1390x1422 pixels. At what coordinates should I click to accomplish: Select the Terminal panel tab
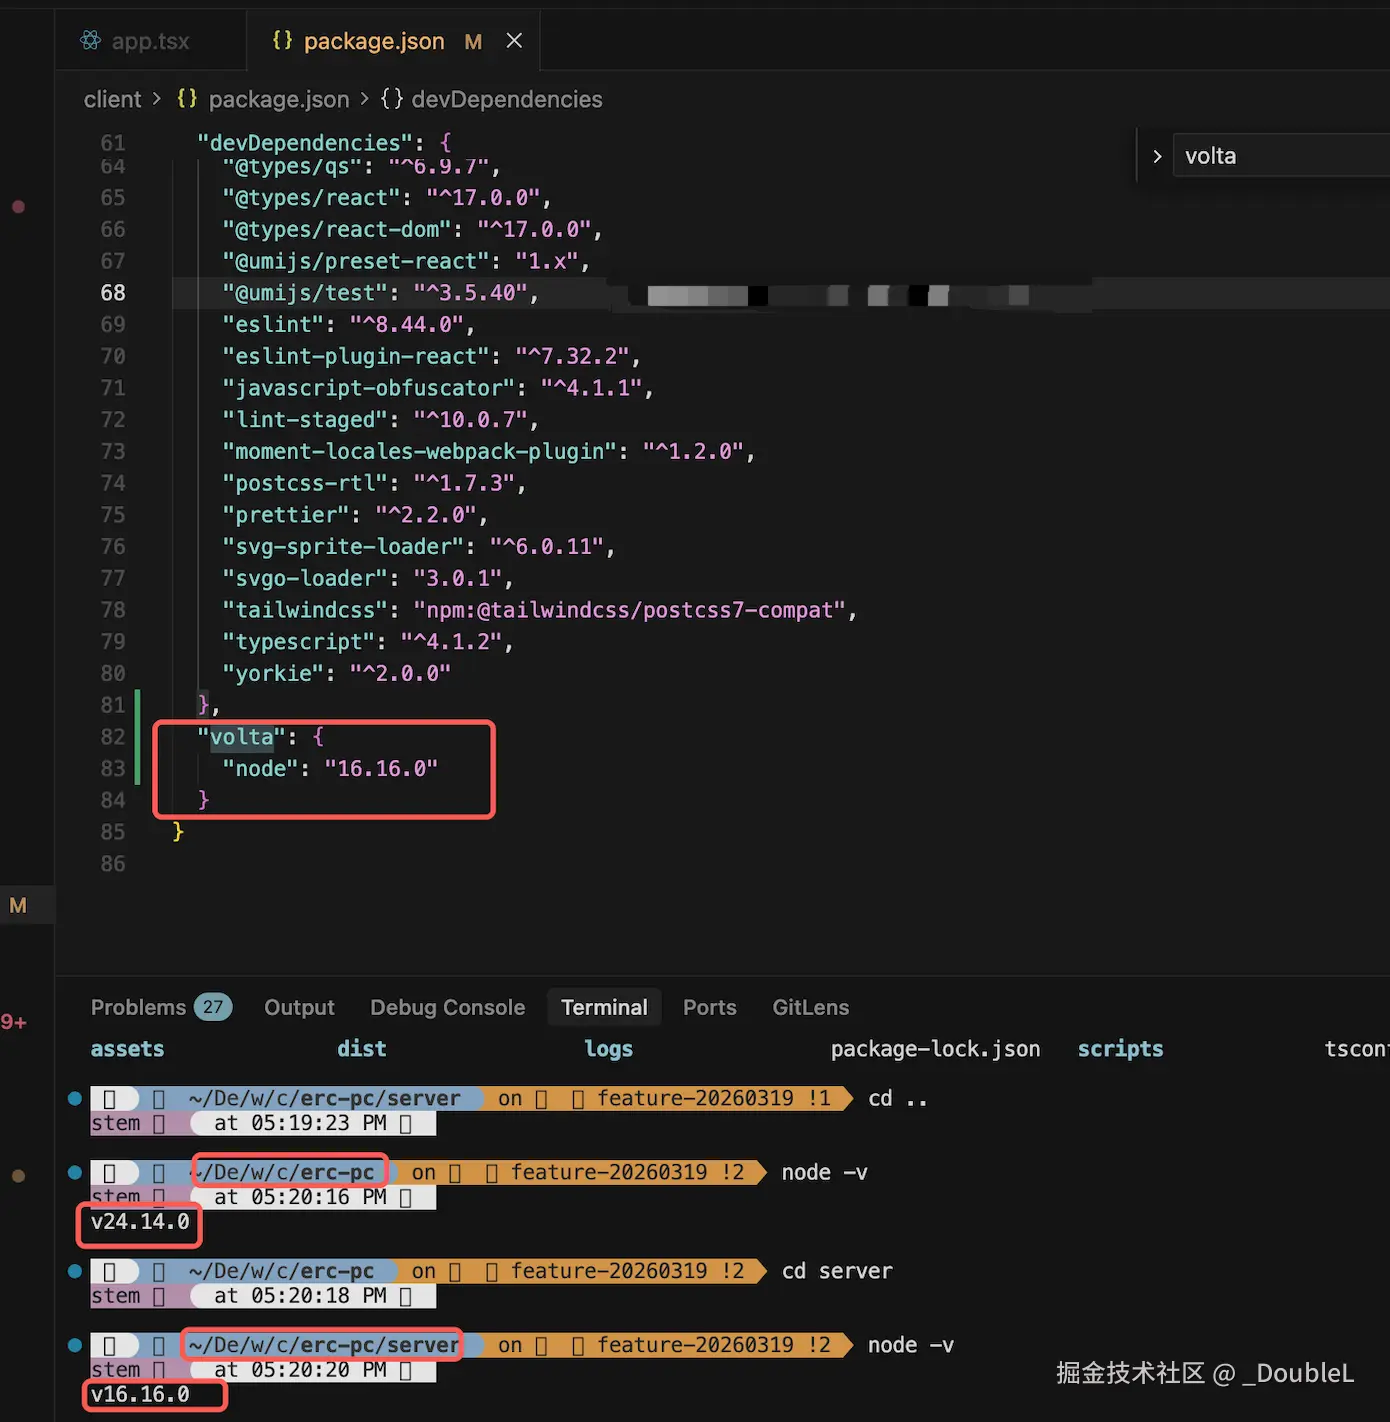pos(604,1007)
